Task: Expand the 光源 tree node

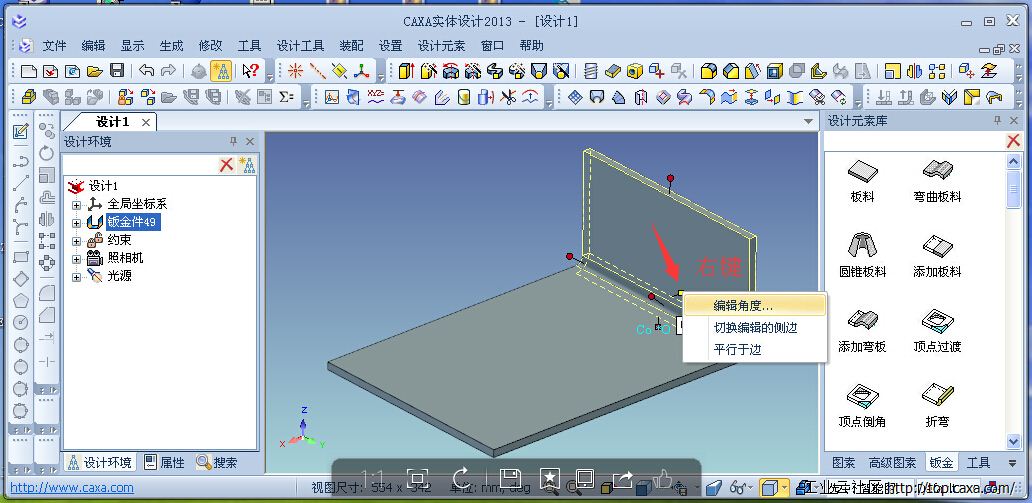Action: (x=76, y=277)
